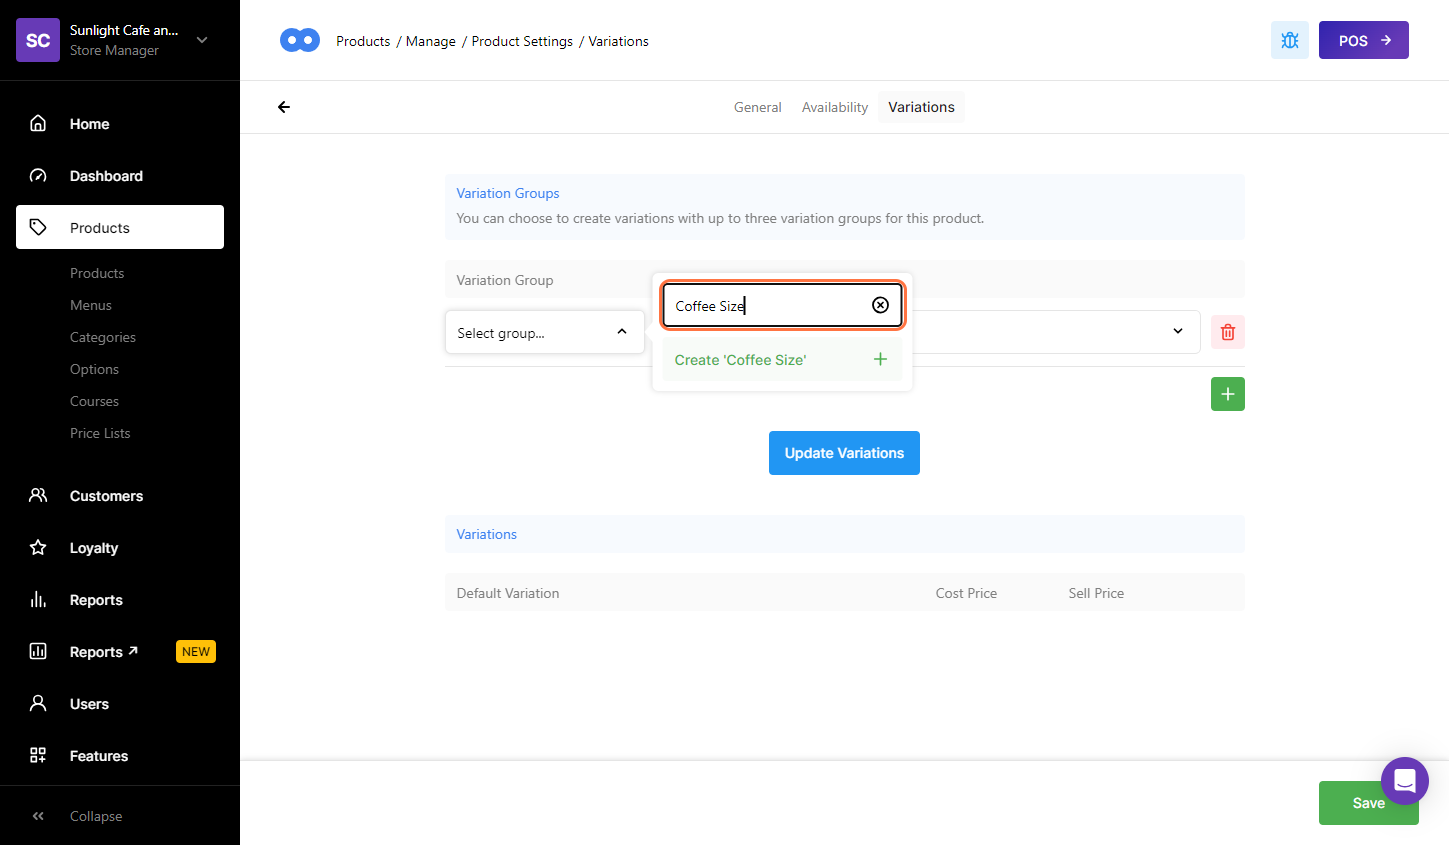The image size is (1449, 845).
Task: Click the green plus add group button
Action: tap(1227, 394)
